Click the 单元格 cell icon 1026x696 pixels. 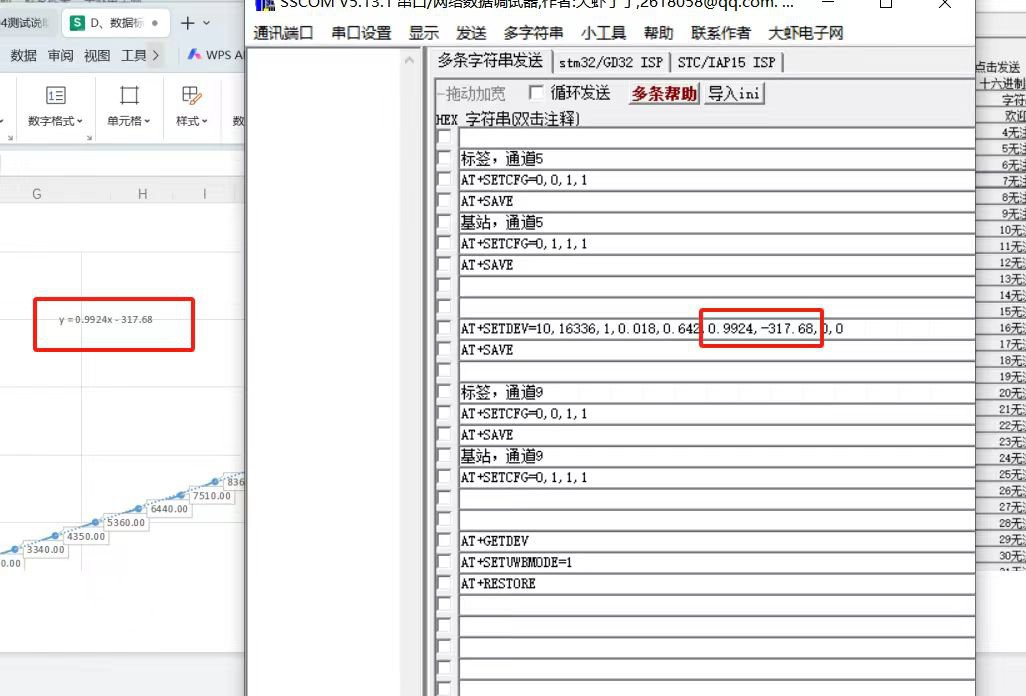129,96
